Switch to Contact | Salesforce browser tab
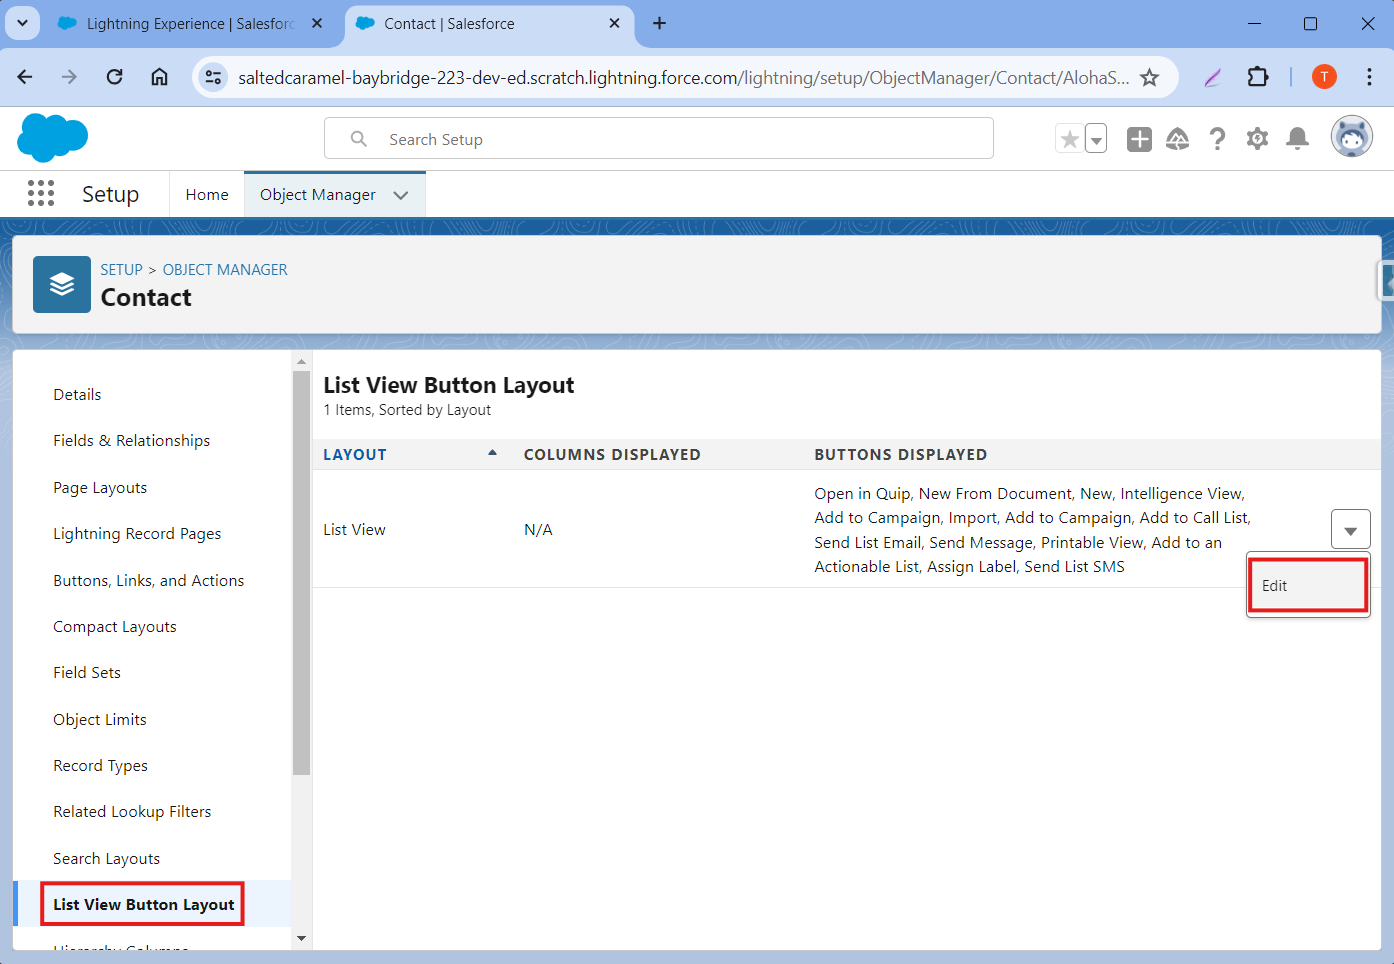 coord(489,23)
